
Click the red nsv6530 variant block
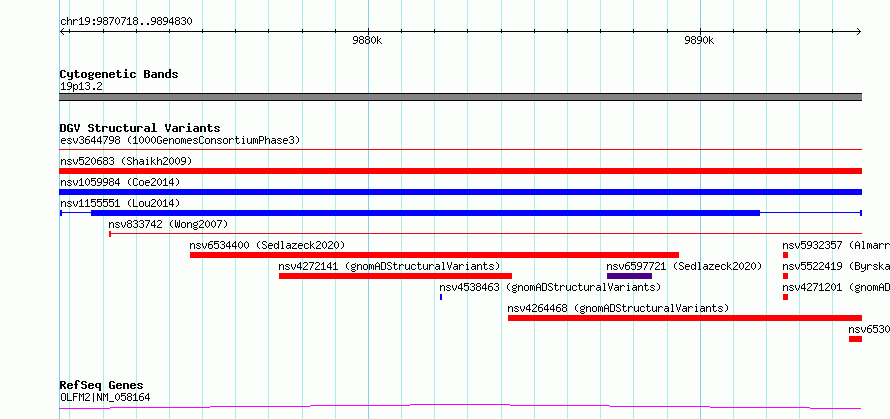(855, 339)
